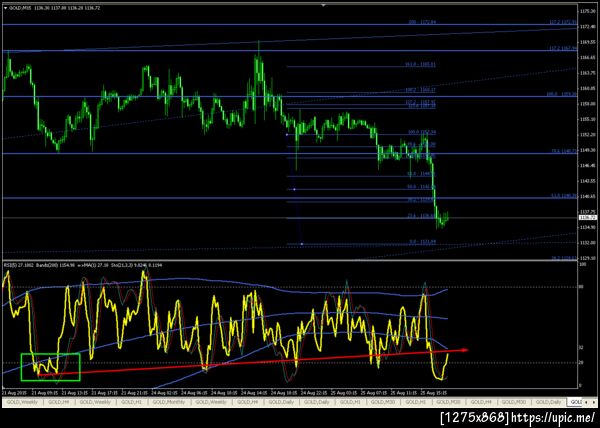The image size is (600, 428).
Task: Click the 1175.20 price on the axis
Action: 587,11
